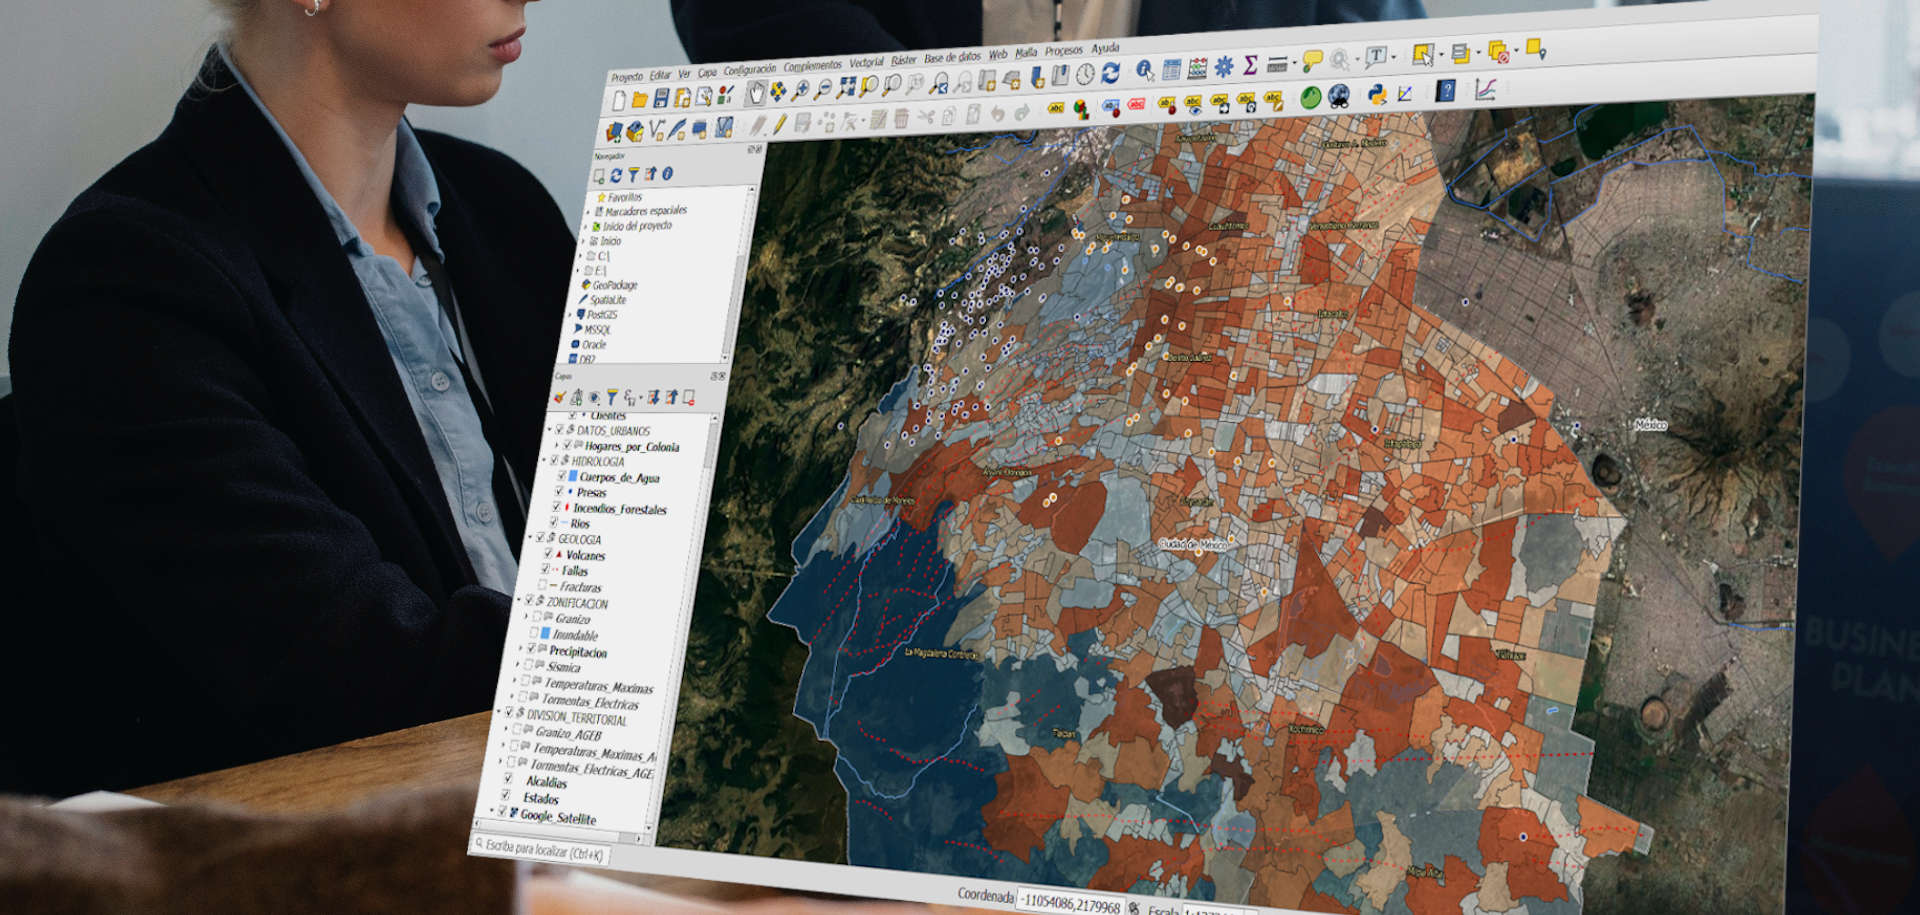Image resolution: width=1920 pixels, height=915 pixels.
Task: Open the Select Features dropdown arrow
Action: 1441,54
